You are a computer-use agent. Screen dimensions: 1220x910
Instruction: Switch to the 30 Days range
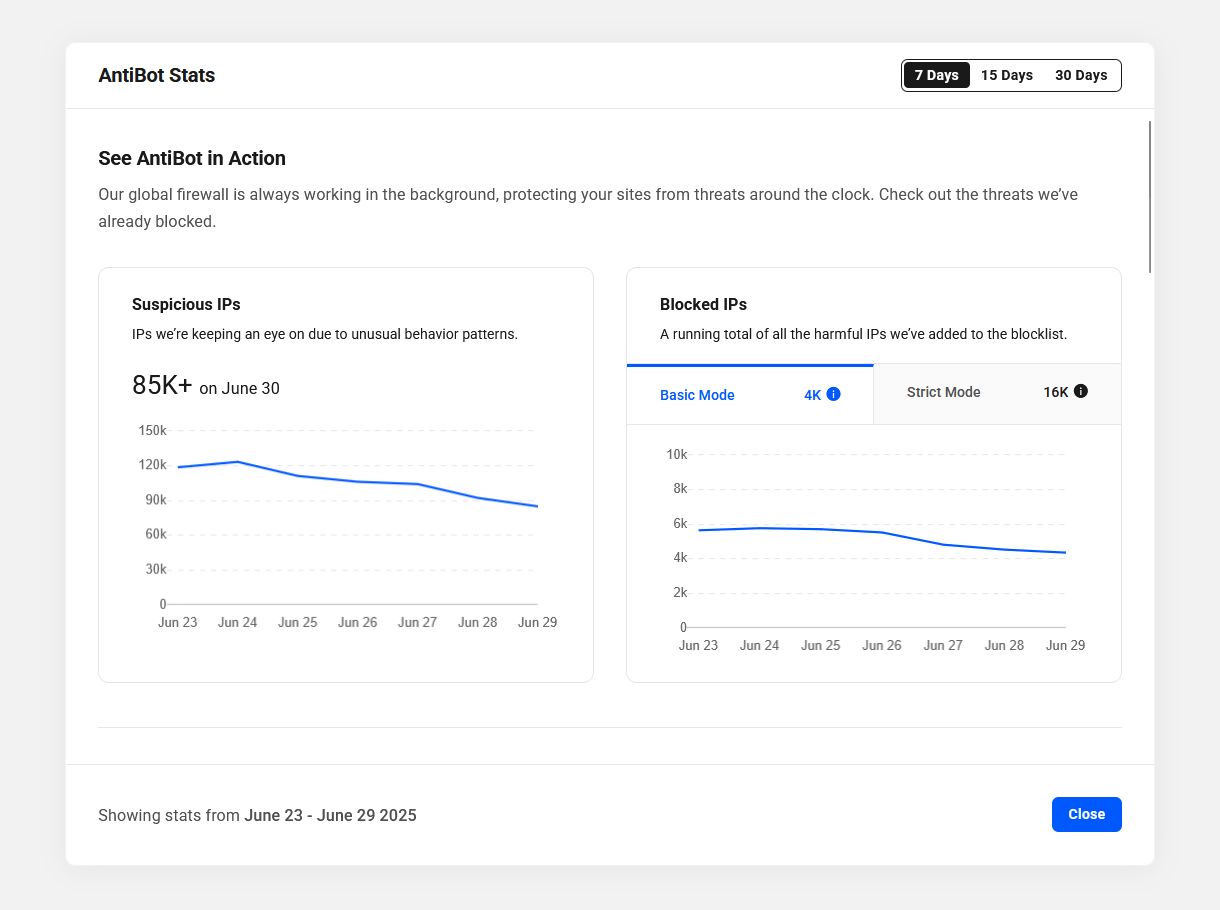pyautogui.click(x=1081, y=75)
